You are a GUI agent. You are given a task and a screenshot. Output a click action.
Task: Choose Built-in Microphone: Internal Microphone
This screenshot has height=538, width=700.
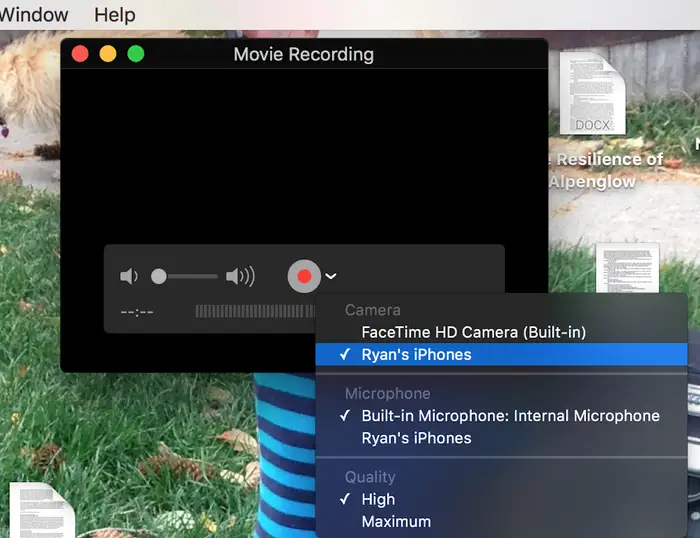pos(510,416)
